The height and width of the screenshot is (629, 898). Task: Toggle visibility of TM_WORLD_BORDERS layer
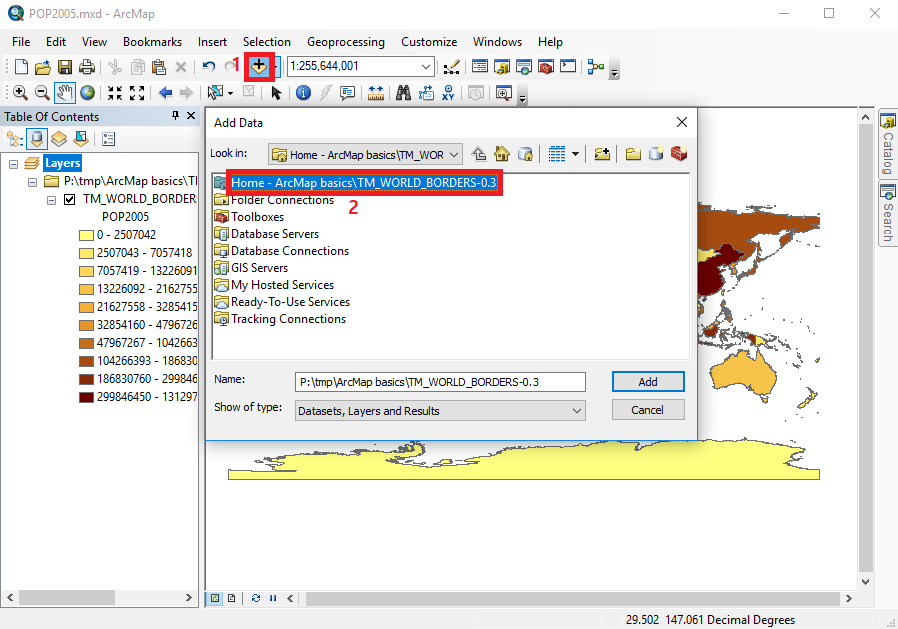tap(68, 198)
